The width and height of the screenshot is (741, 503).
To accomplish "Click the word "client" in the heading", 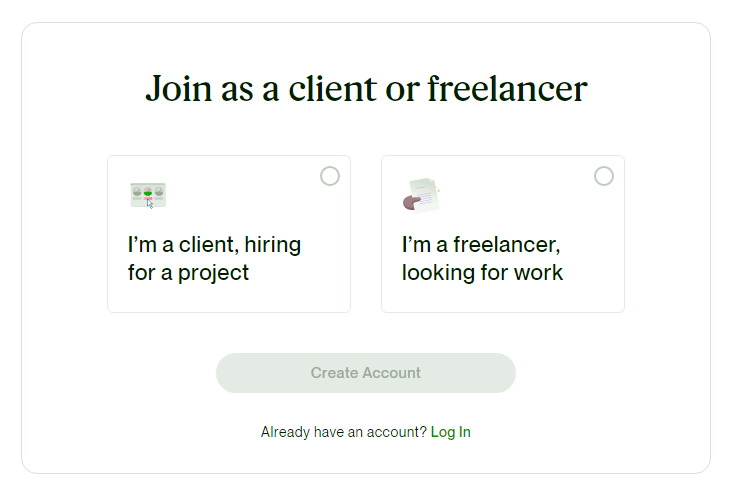I will (333, 88).
